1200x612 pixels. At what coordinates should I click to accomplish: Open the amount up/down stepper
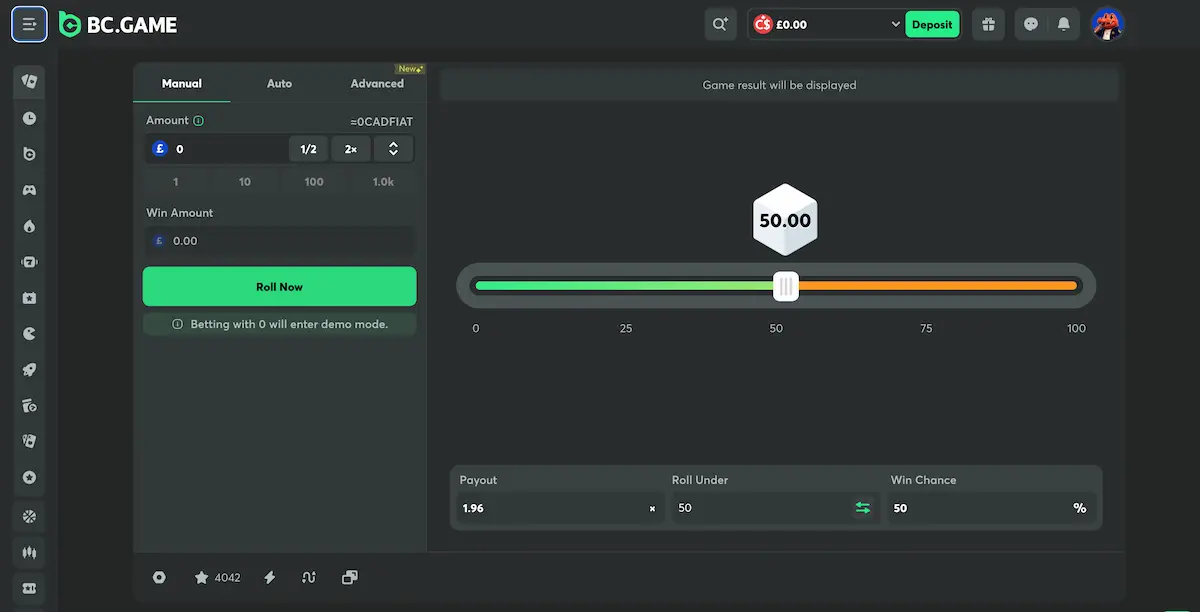[393, 149]
